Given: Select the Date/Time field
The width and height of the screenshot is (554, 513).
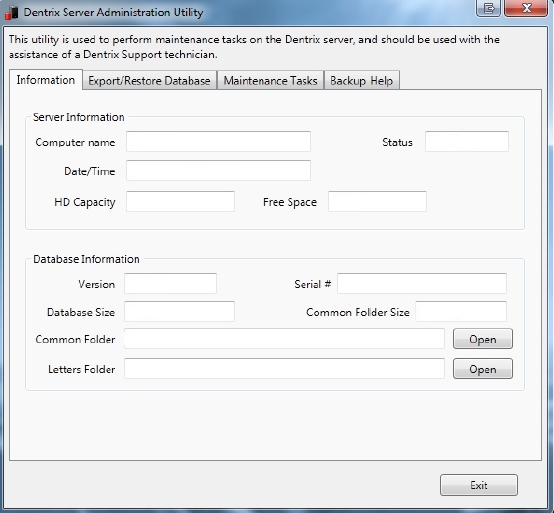Looking at the screenshot, I should coord(218,171).
